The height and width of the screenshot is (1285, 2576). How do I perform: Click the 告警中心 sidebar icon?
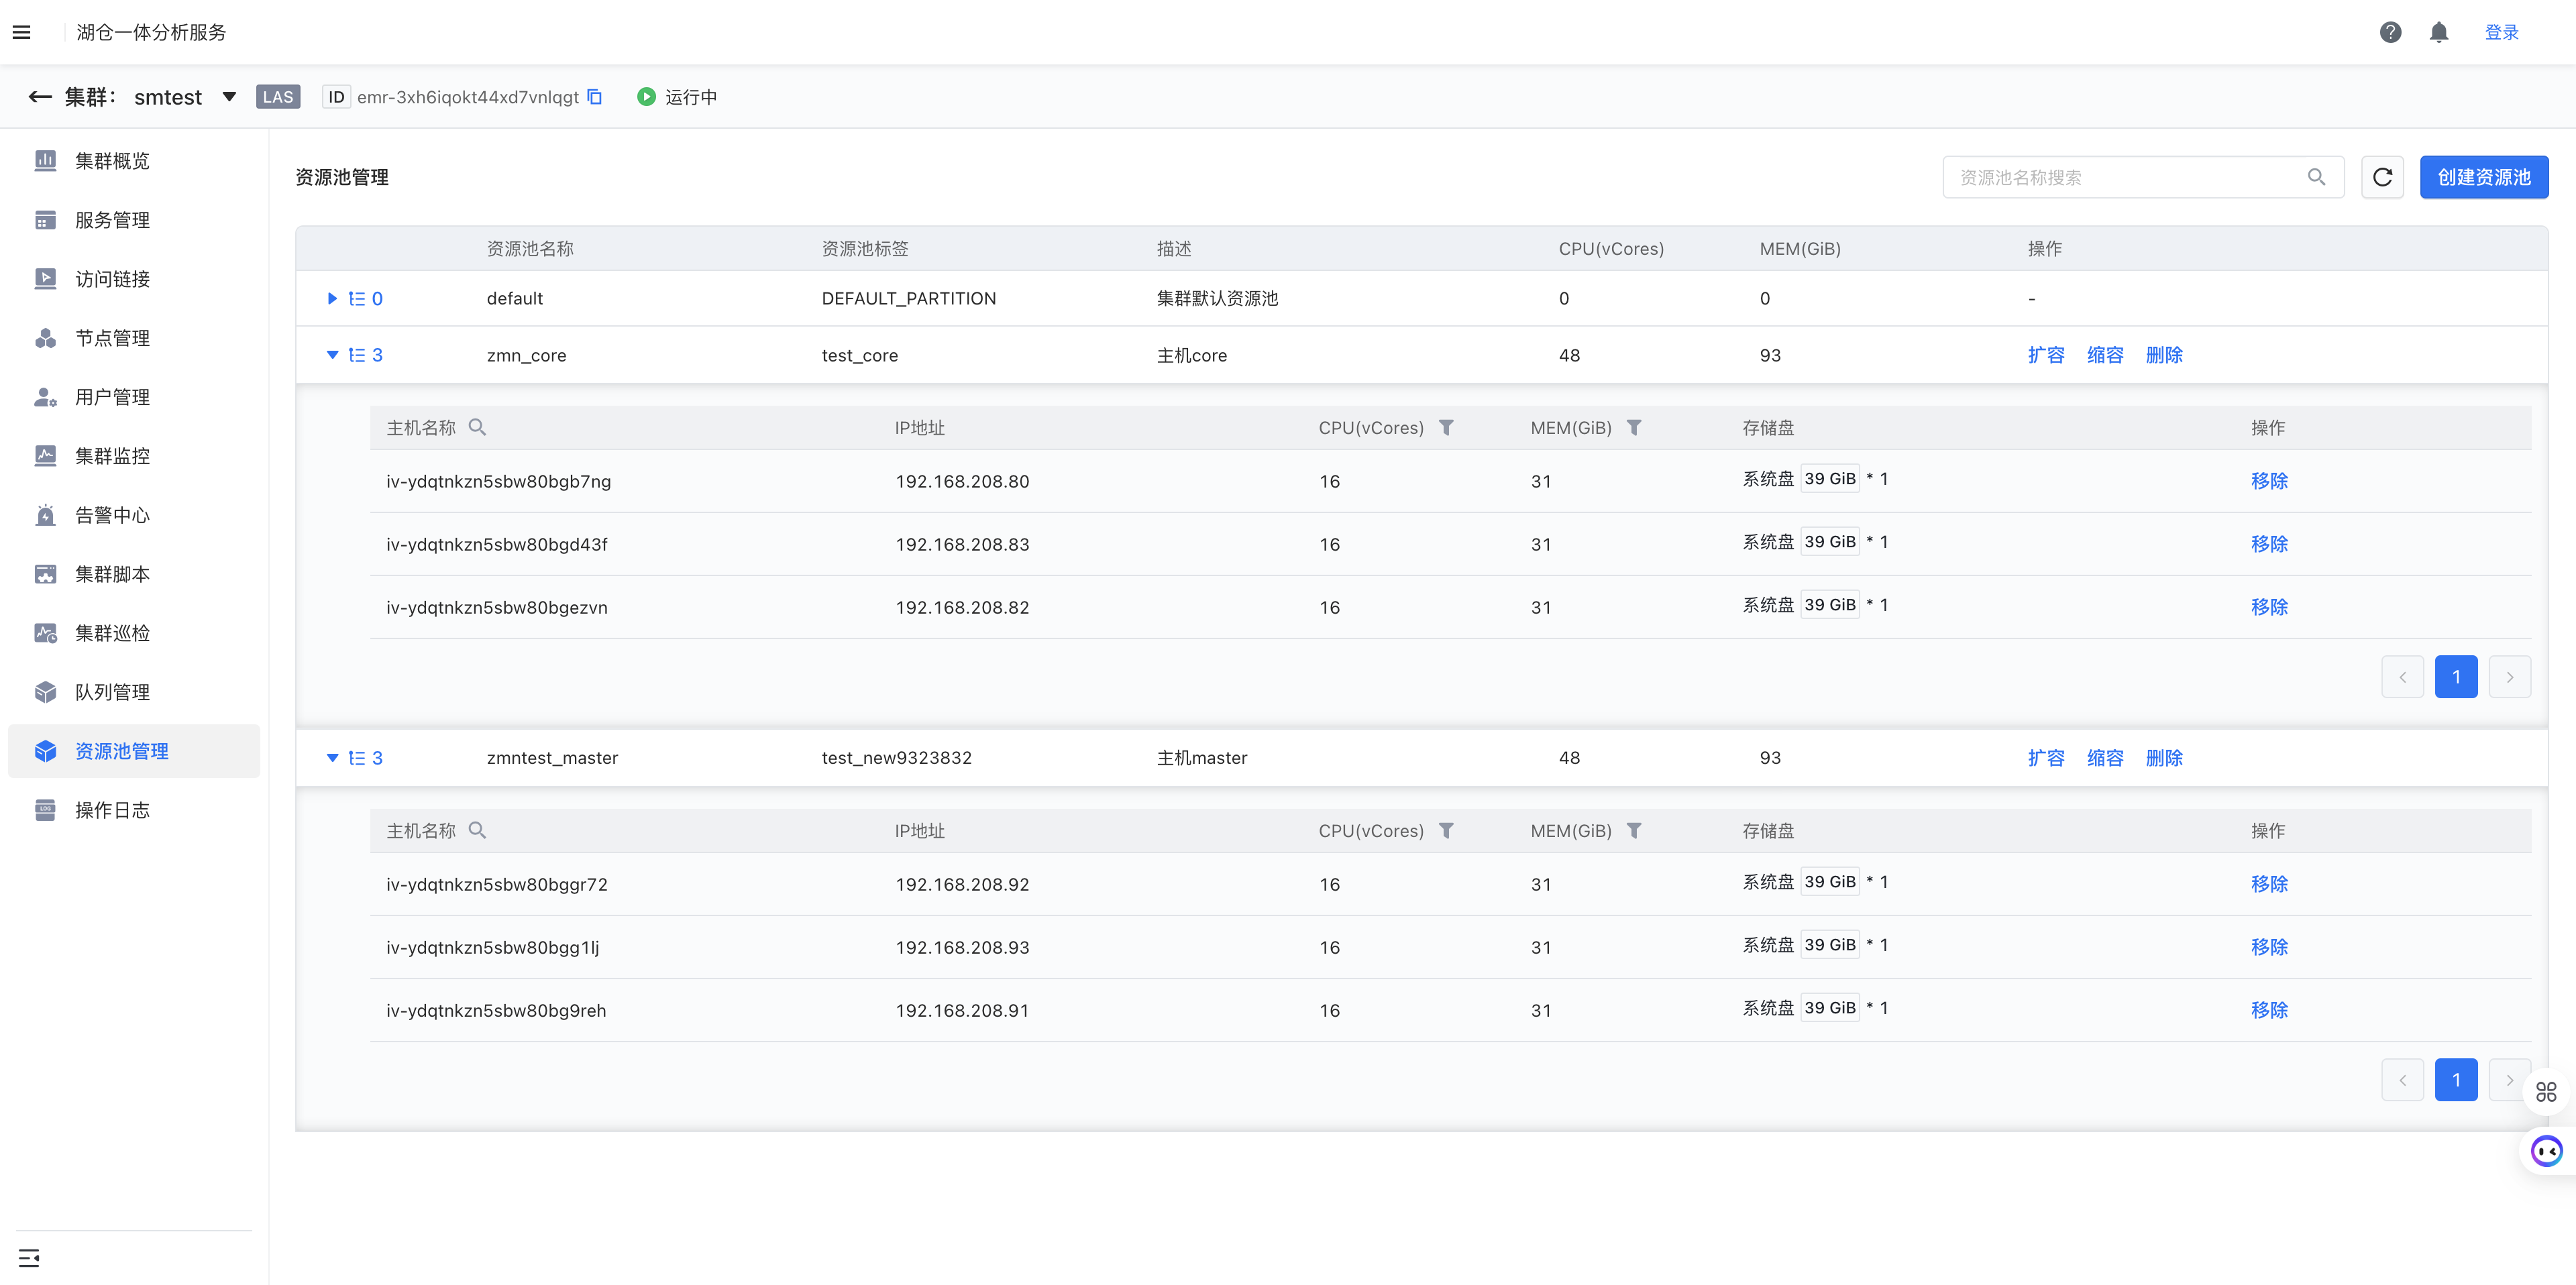tap(45, 515)
